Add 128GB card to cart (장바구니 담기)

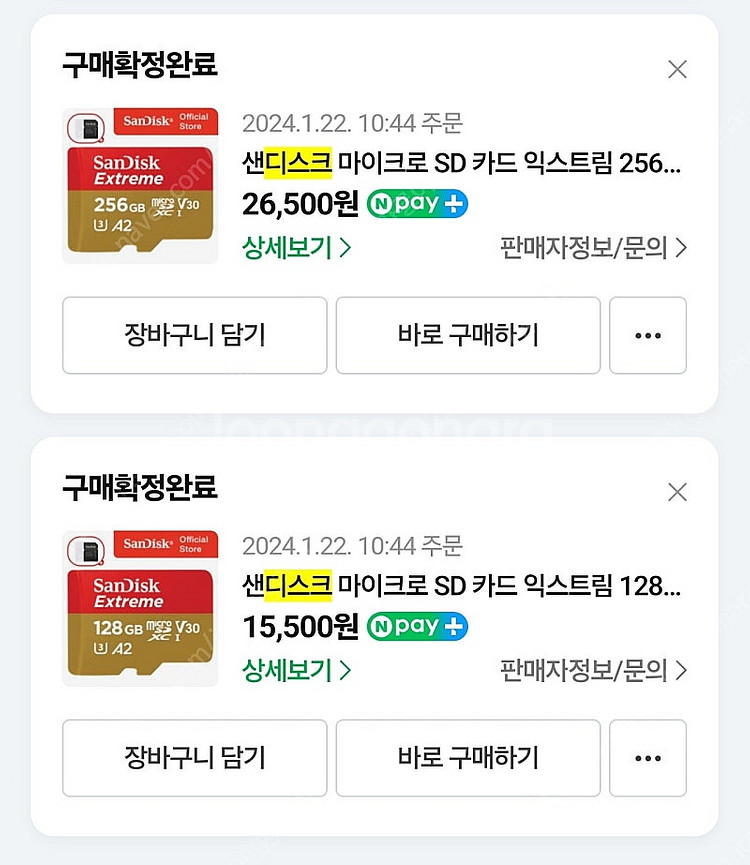pos(195,758)
